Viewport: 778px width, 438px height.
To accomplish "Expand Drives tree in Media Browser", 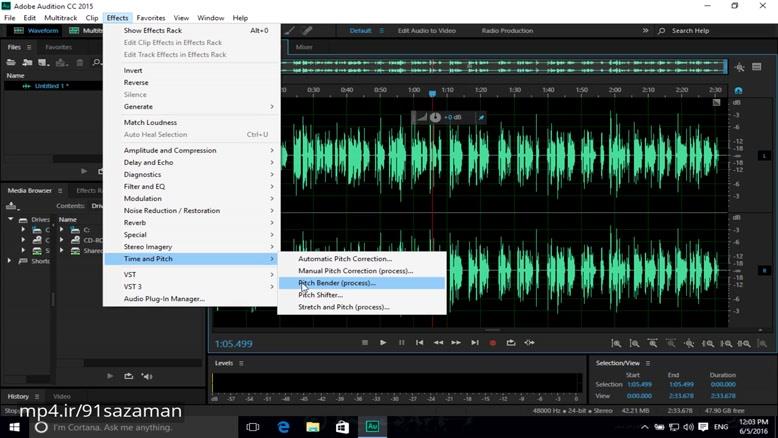I will click(x=10, y=219).
